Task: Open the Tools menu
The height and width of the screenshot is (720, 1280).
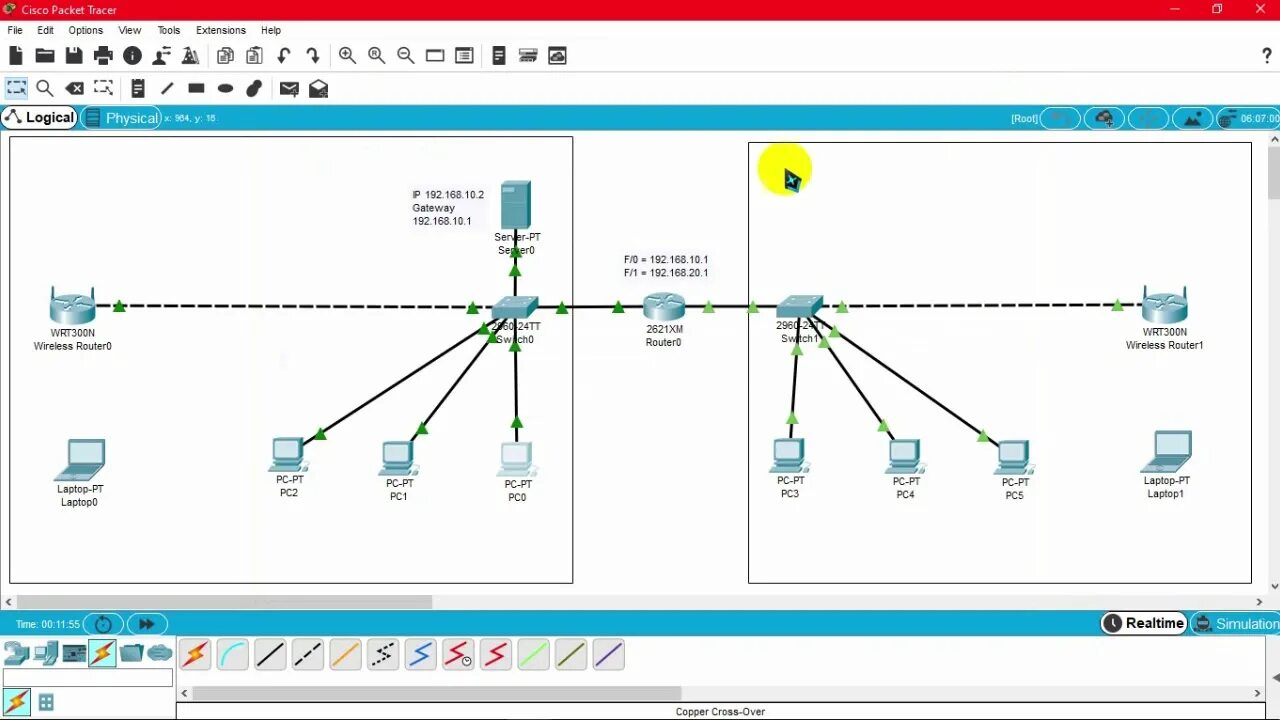Action: [169, 30]
